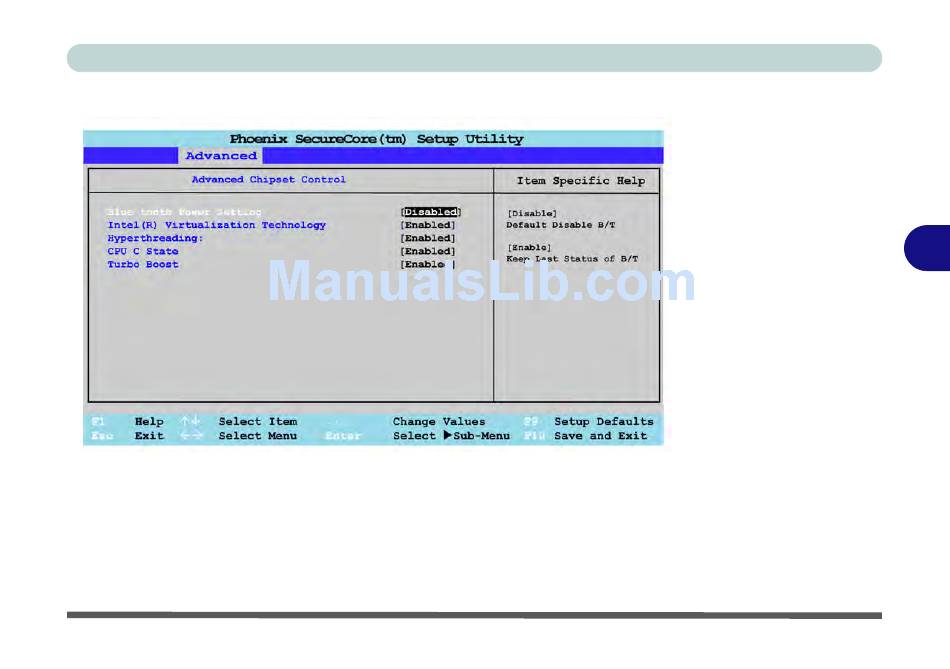Click the F9 key icon

click(532, 422)
